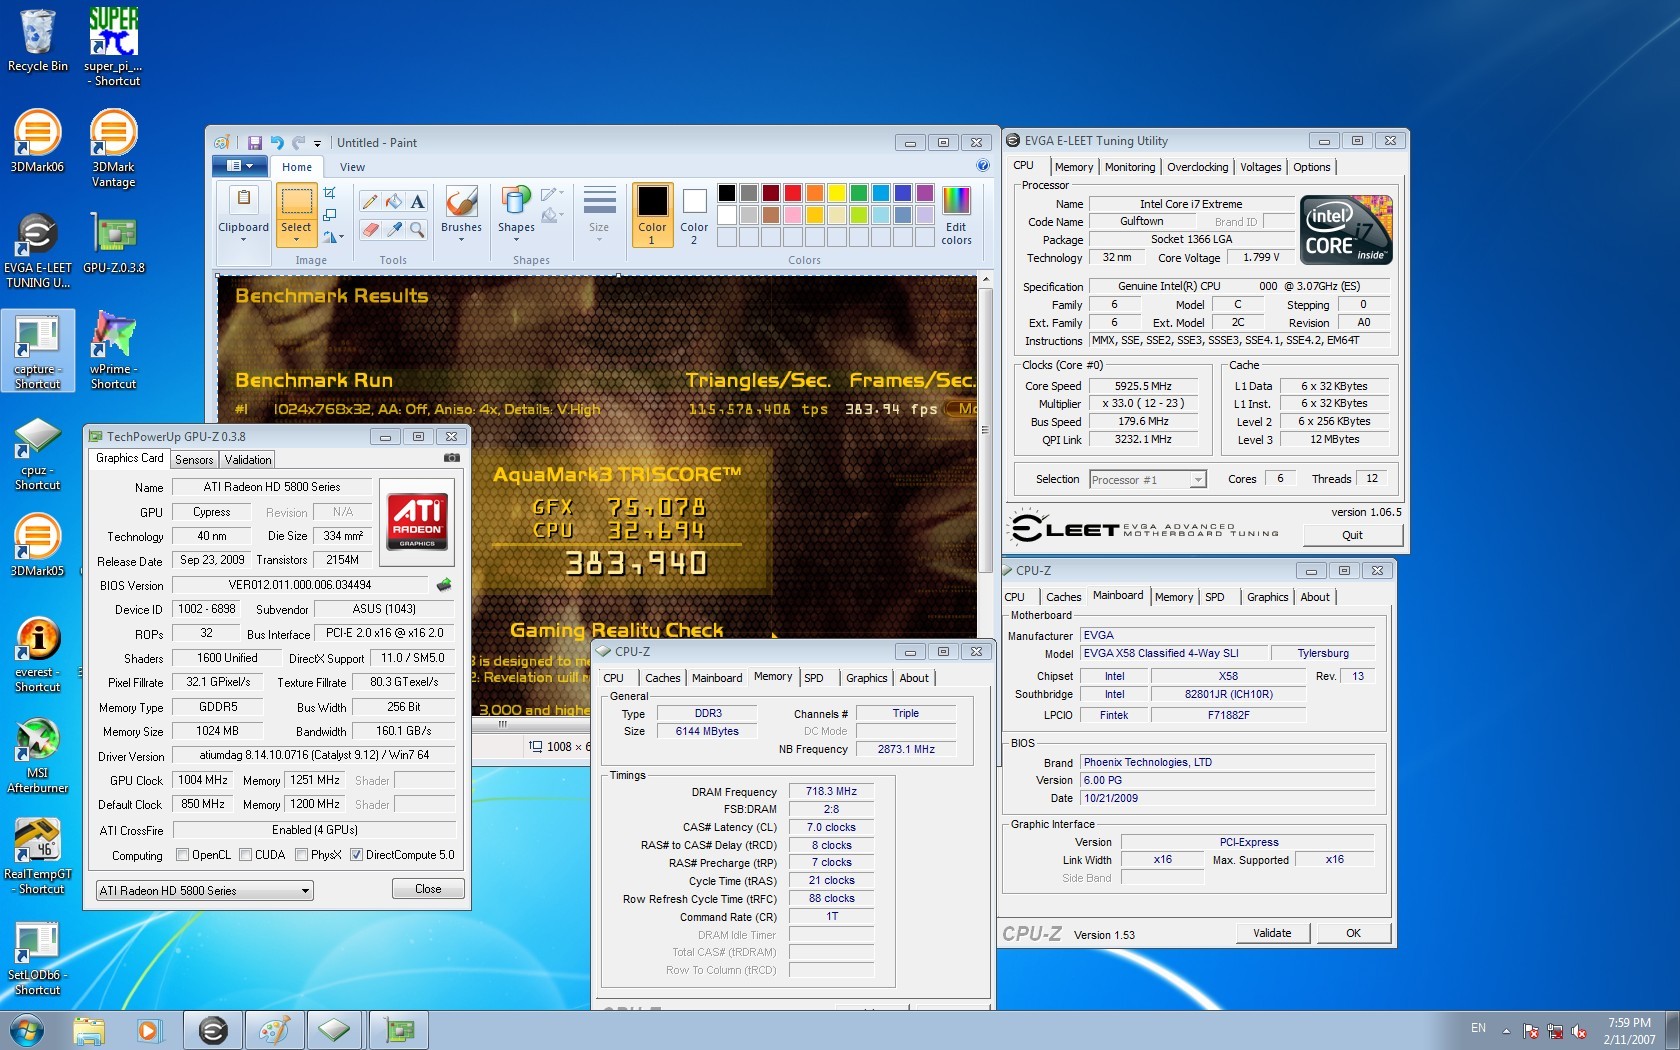Screen dimensions: 1680x1050
Task: Expand the ATI Radeon HD 5800 Series dropdown
Action: click(305, 891)
